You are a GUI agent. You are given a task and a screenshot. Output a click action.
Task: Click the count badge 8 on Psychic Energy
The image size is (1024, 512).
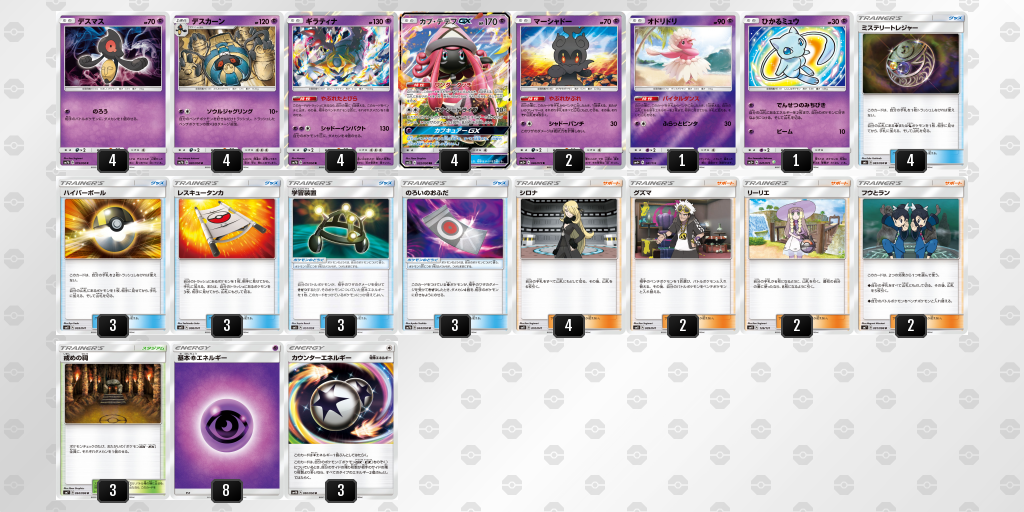click(x=227, y=490)
